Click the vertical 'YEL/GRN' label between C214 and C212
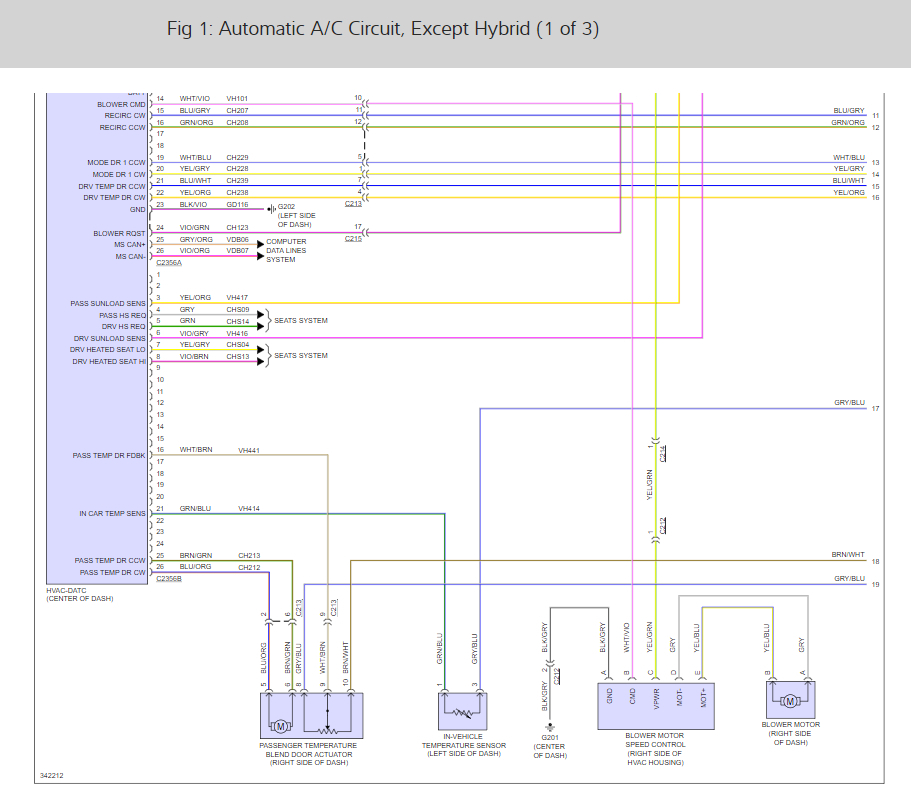Screen dimensions: 911x808 click(650, 485)
